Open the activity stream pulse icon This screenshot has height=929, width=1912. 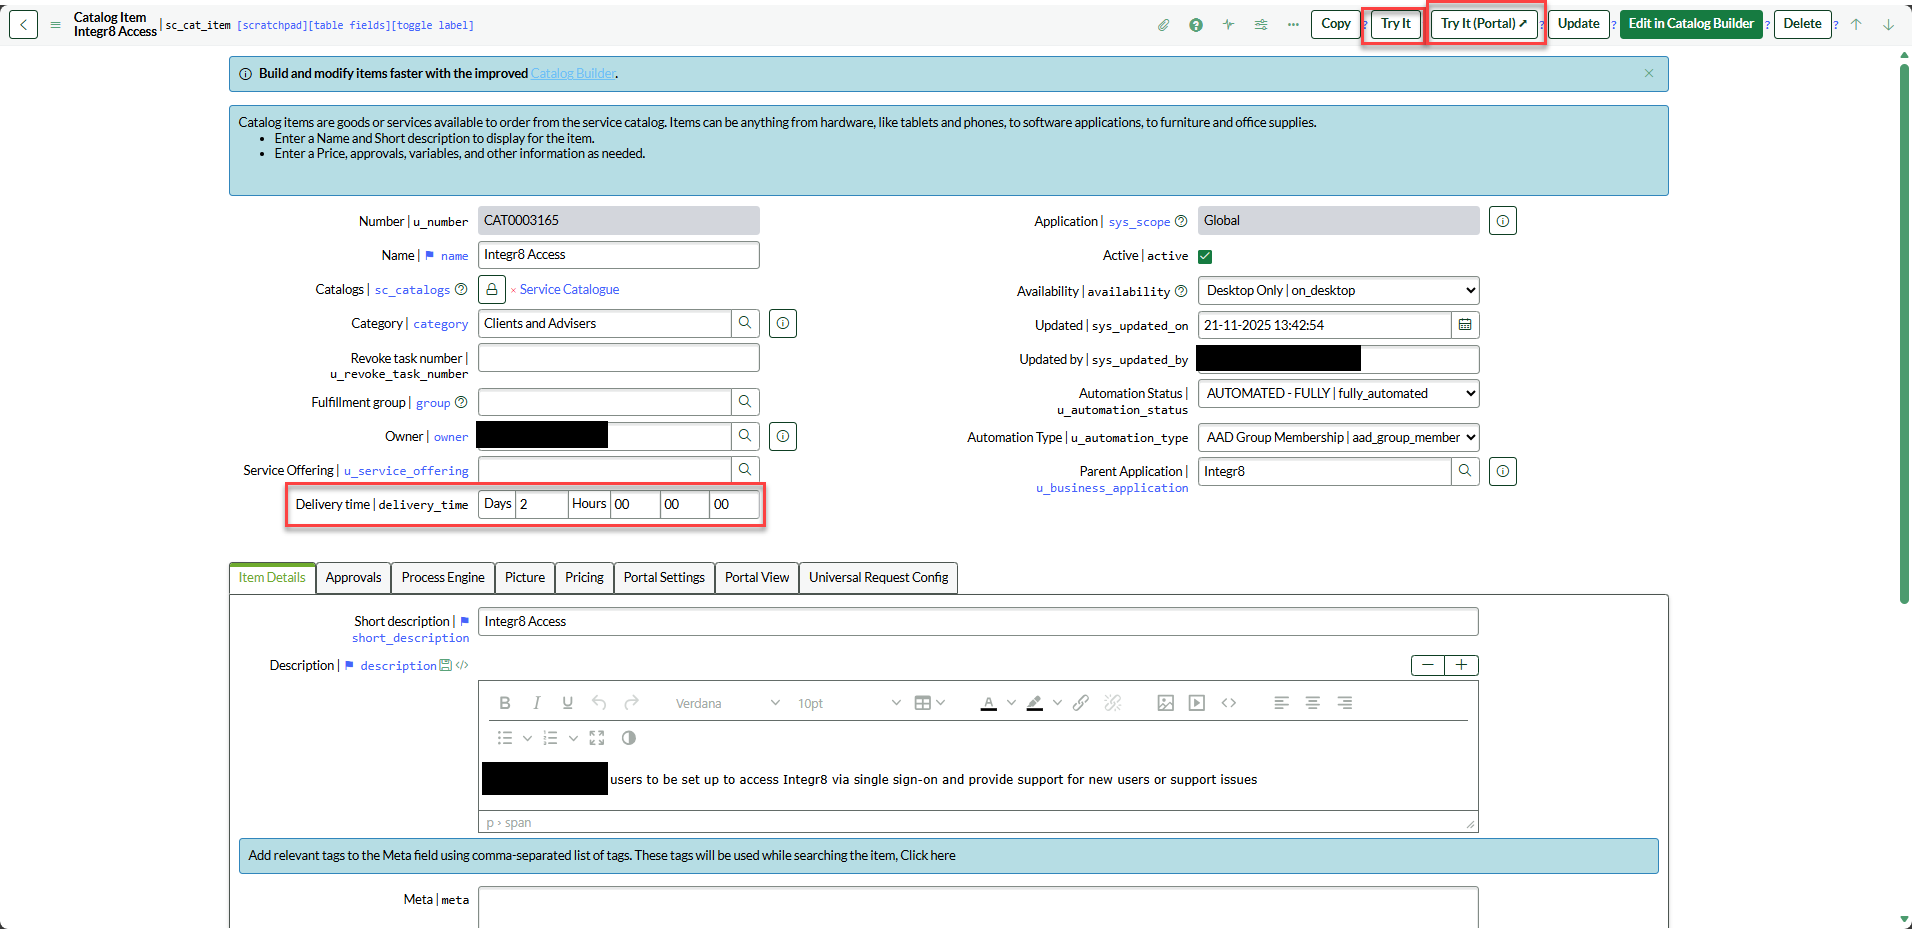(x=1228, y=25)
